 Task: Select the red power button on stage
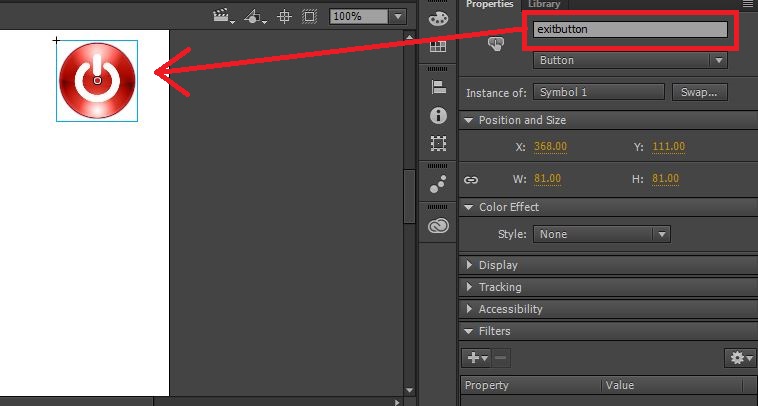click(x=97, y=81)
